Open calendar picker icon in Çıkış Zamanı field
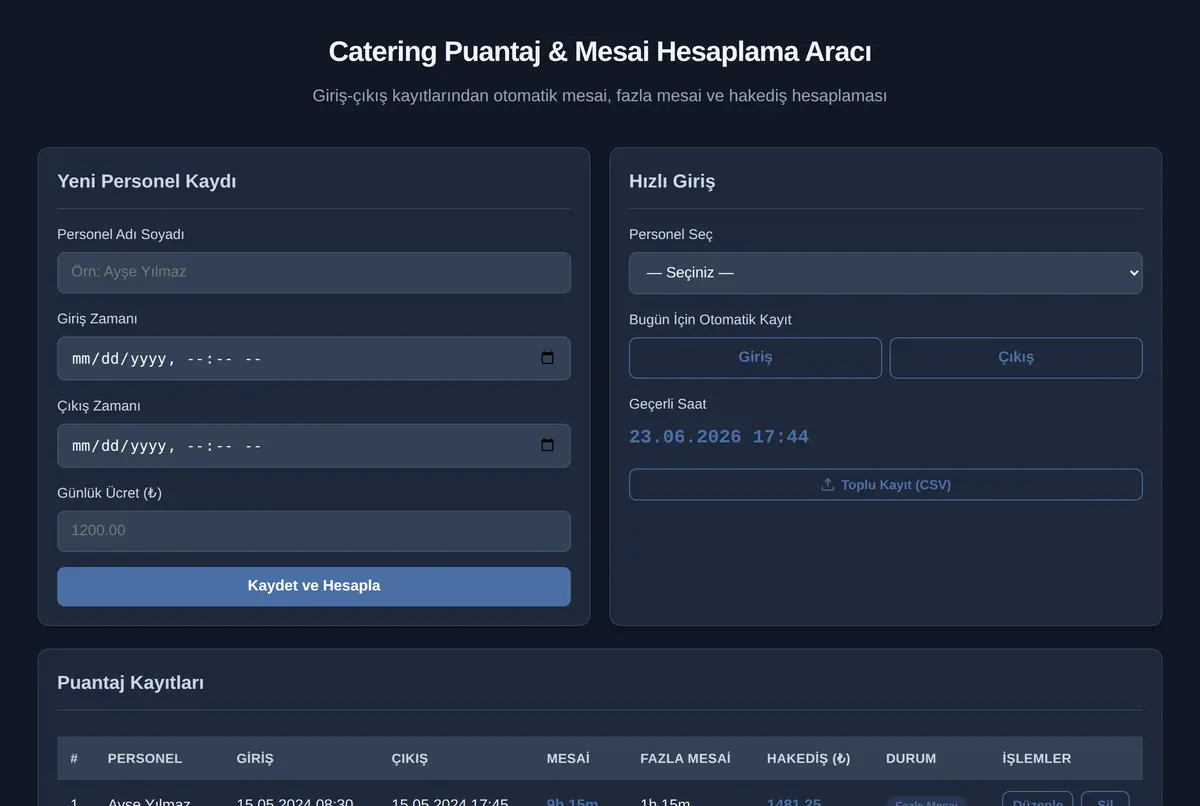Image resolution: width=1200 pixels, height=806 pixels. coord(547,445)
